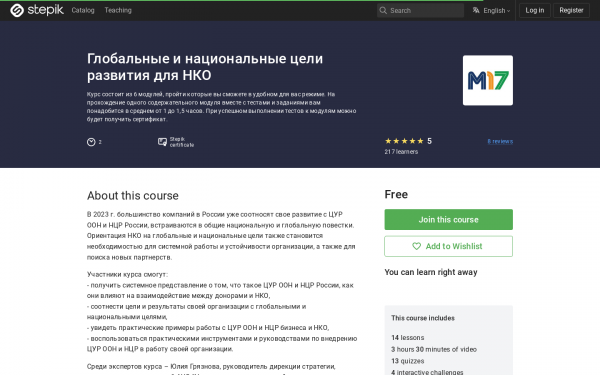
Task: Focus the Search input field
Action: click(420, 10)
